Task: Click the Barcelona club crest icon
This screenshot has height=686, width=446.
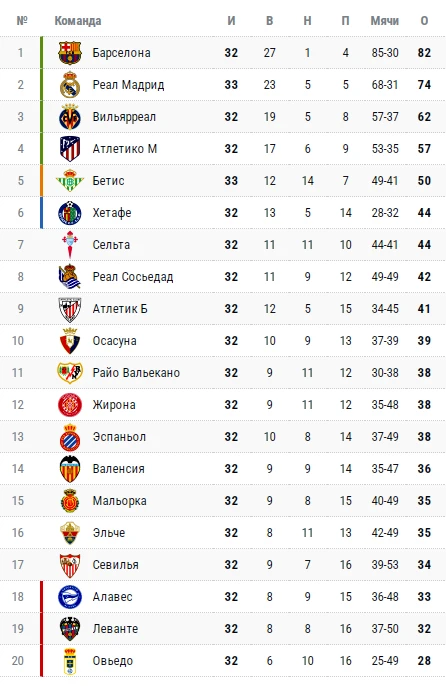Action: click(70, 53)
